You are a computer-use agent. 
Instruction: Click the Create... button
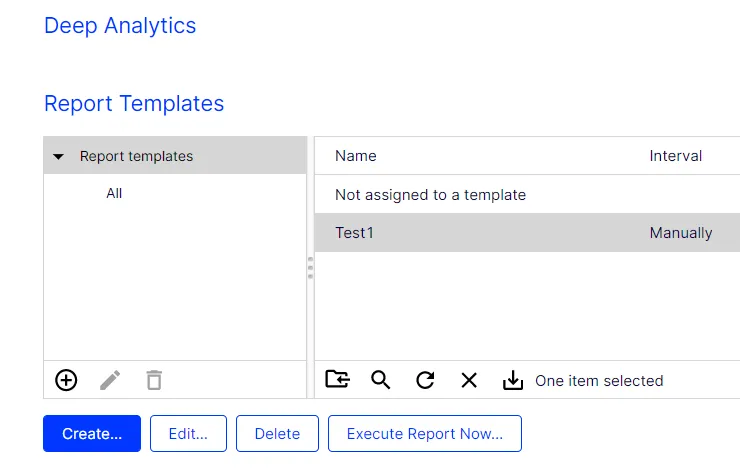(92, 433)
